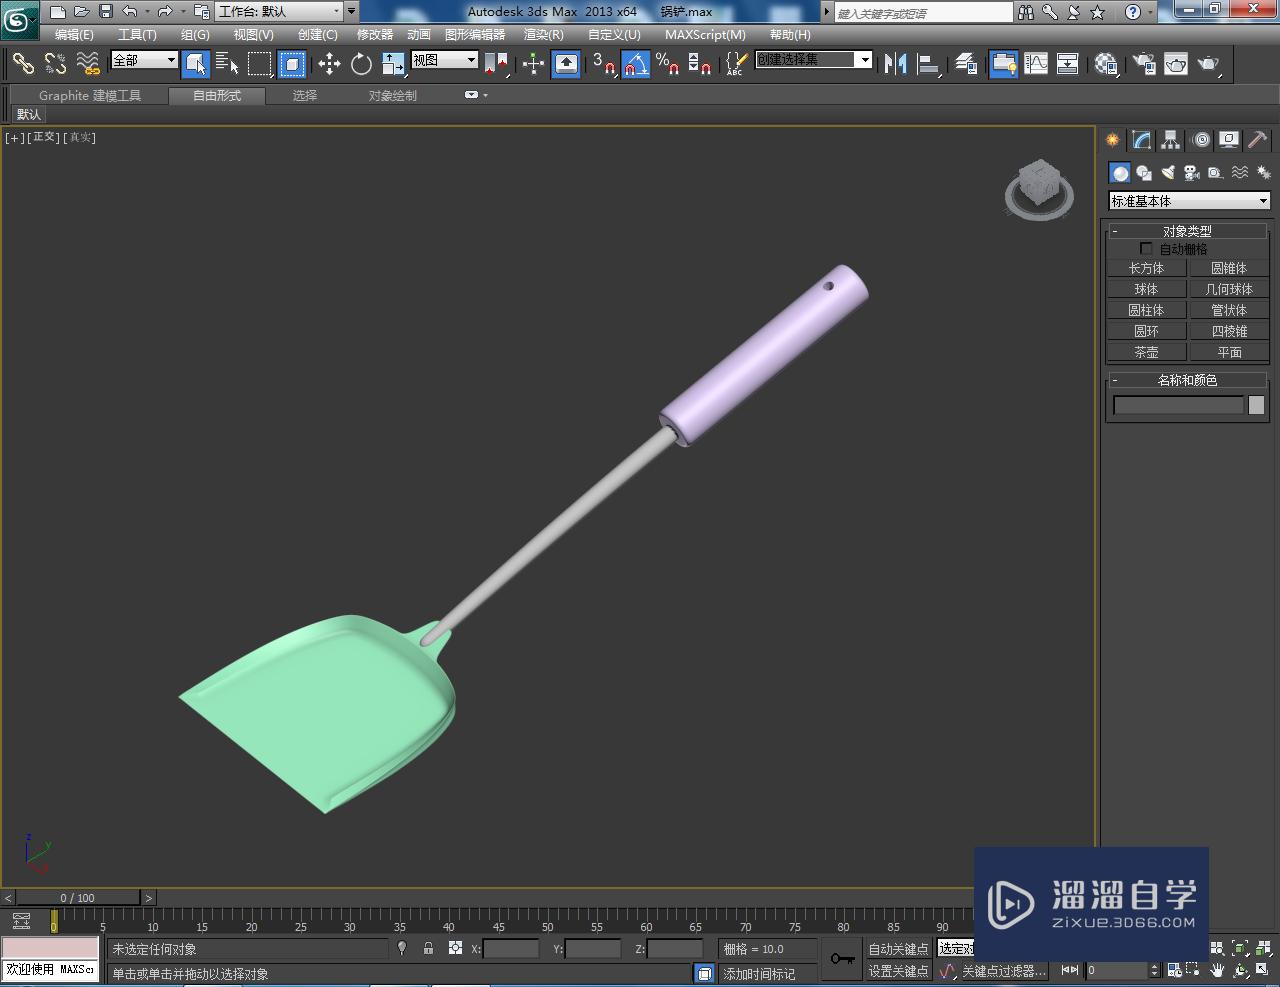Create a 长方体 box primitive

click(x=1147, y=268)
